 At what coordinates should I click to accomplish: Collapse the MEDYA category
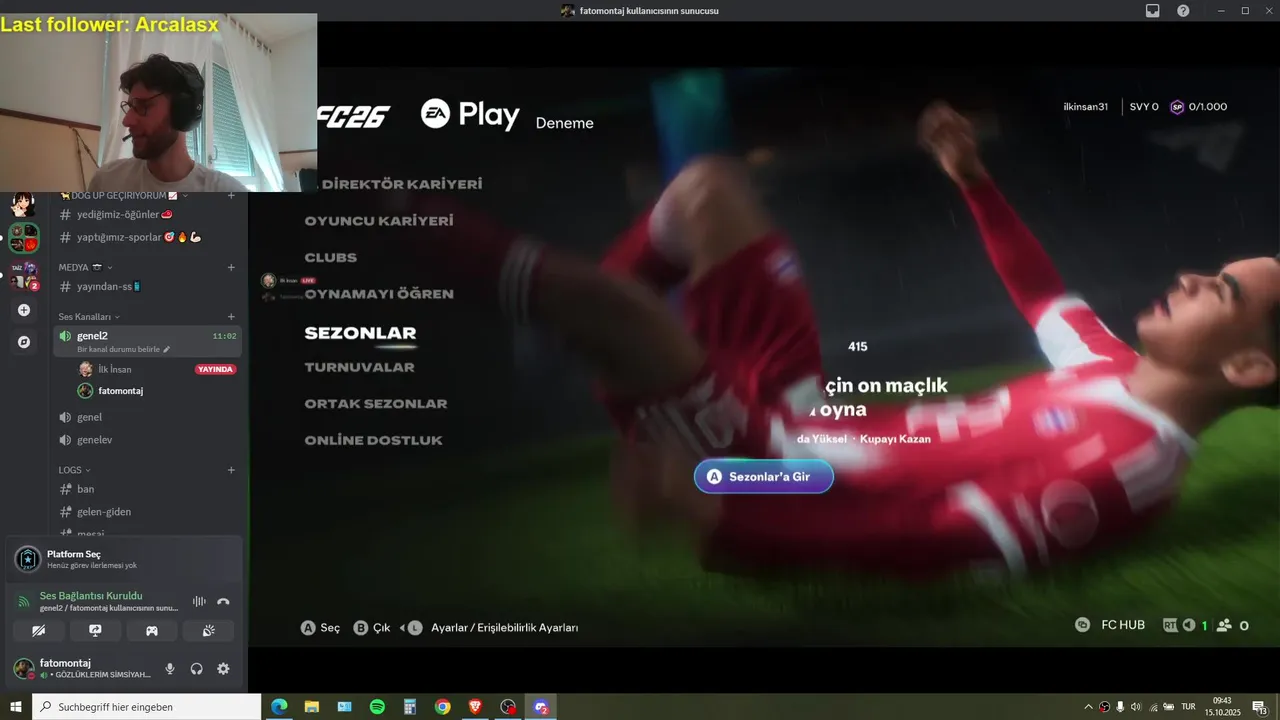pos(85,267)
